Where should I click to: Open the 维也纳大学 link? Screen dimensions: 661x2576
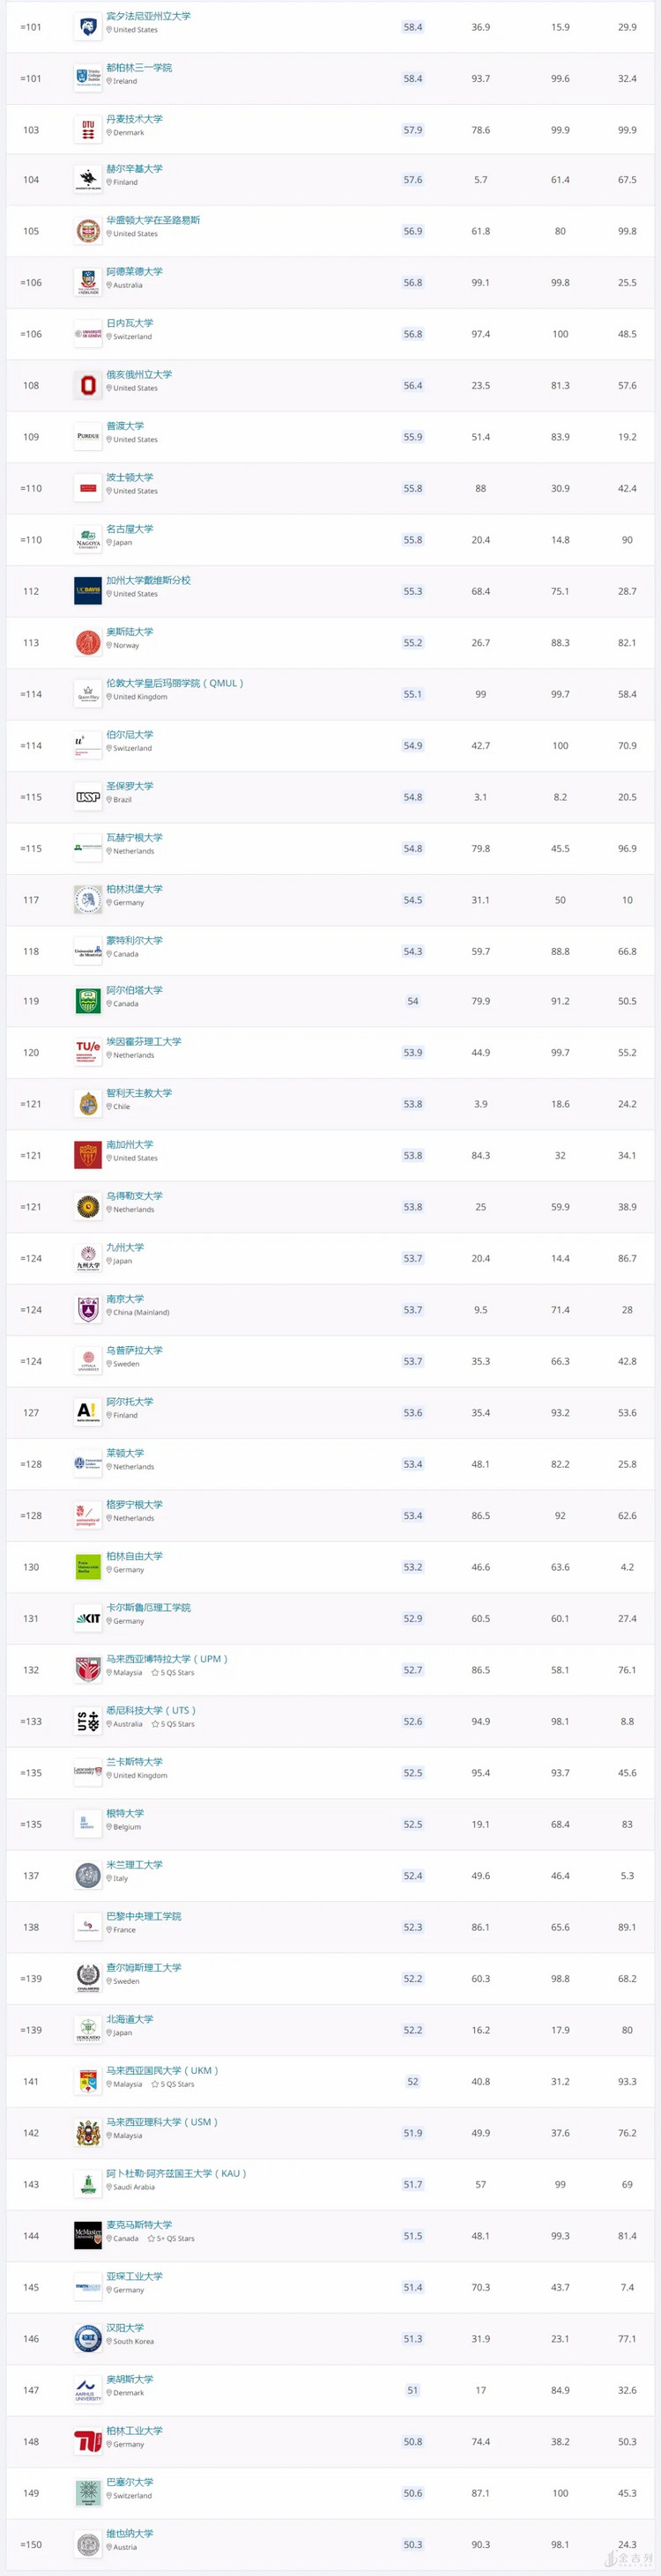(x=130, y=2533)
